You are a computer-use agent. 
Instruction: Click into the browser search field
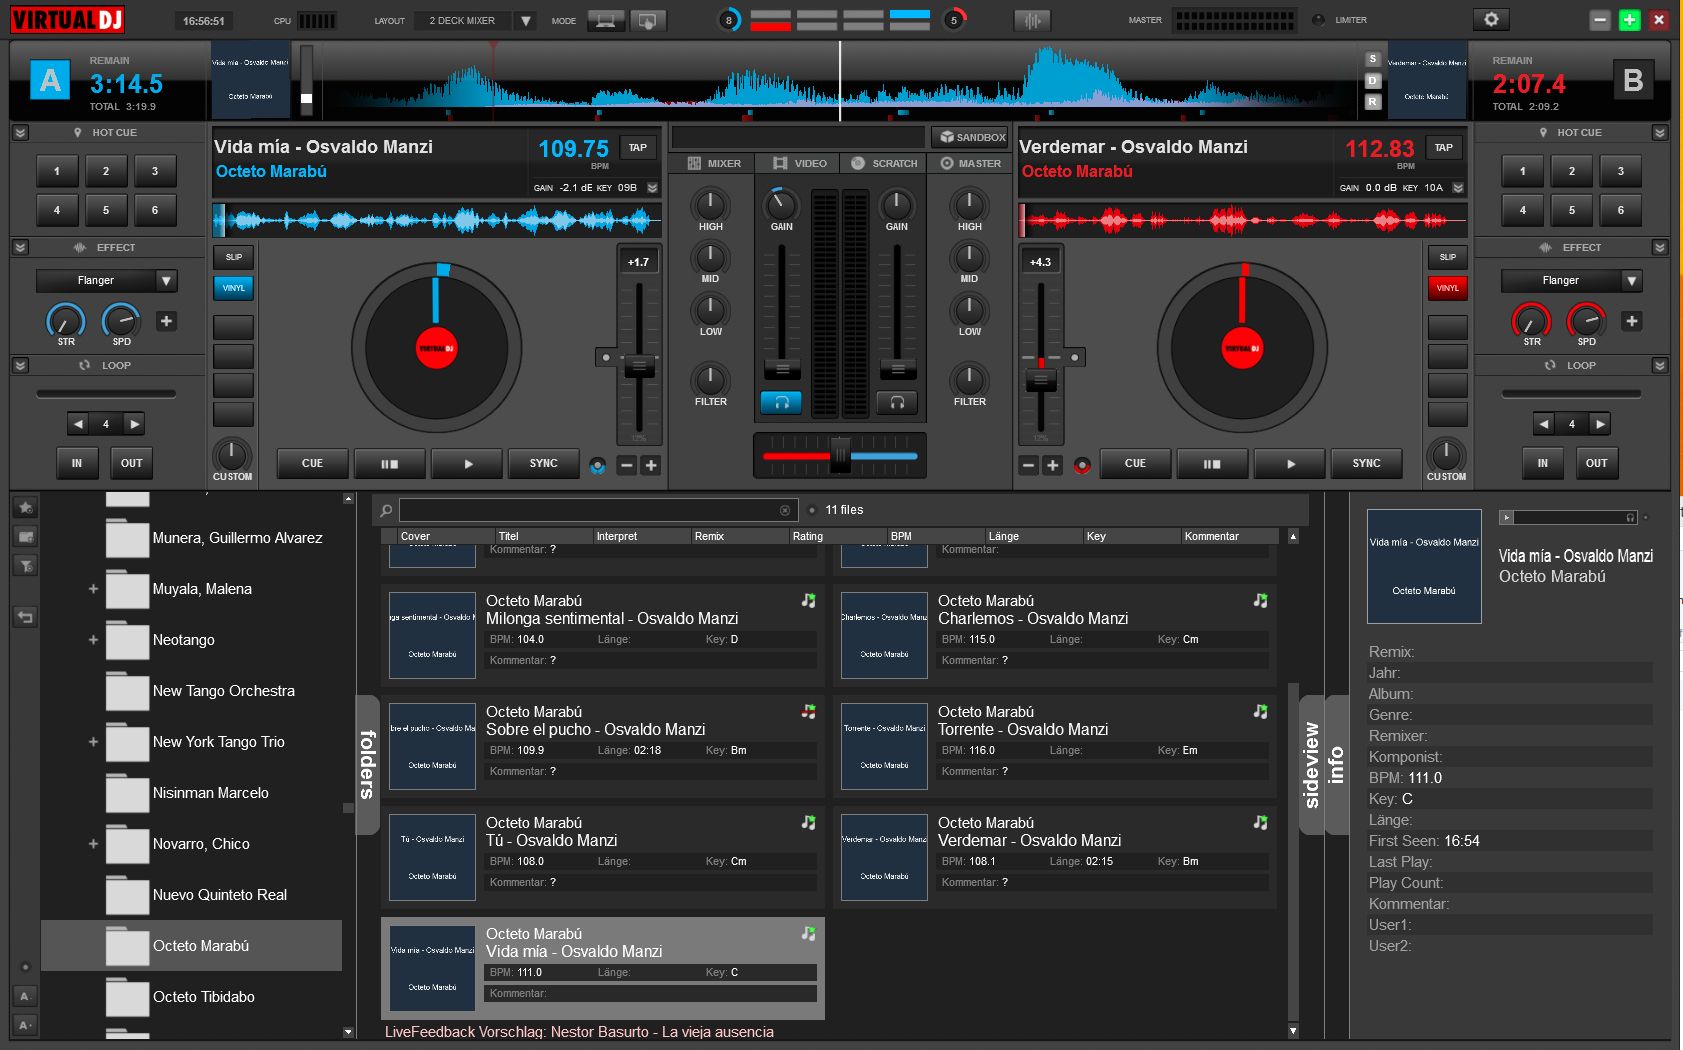(598, 510)
